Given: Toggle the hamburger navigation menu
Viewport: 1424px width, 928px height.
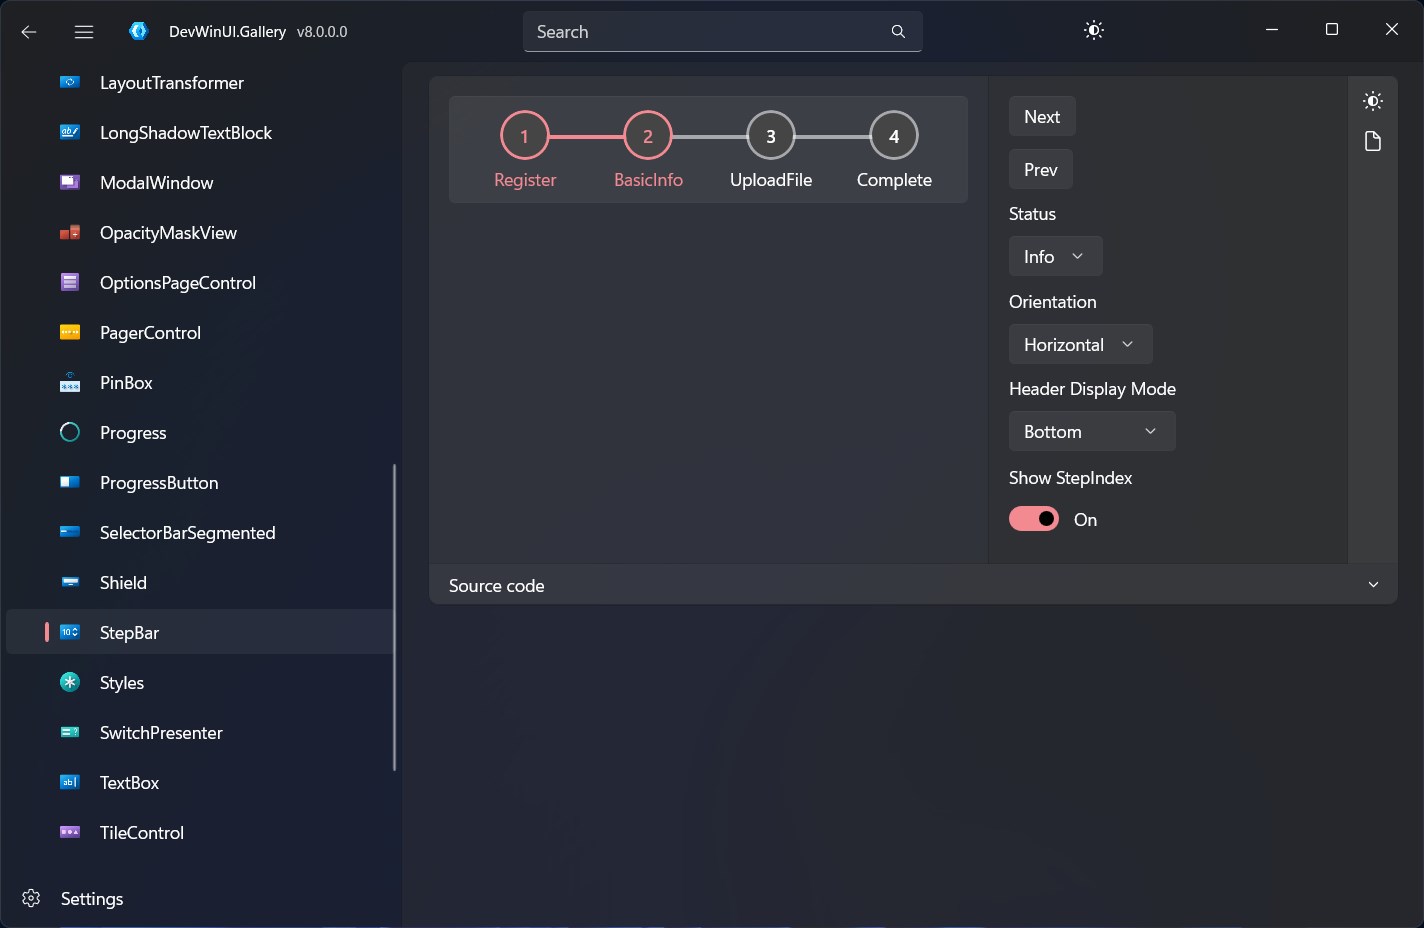Looking at the screenshot, I should pyautogui.click(x=84, y=32).
